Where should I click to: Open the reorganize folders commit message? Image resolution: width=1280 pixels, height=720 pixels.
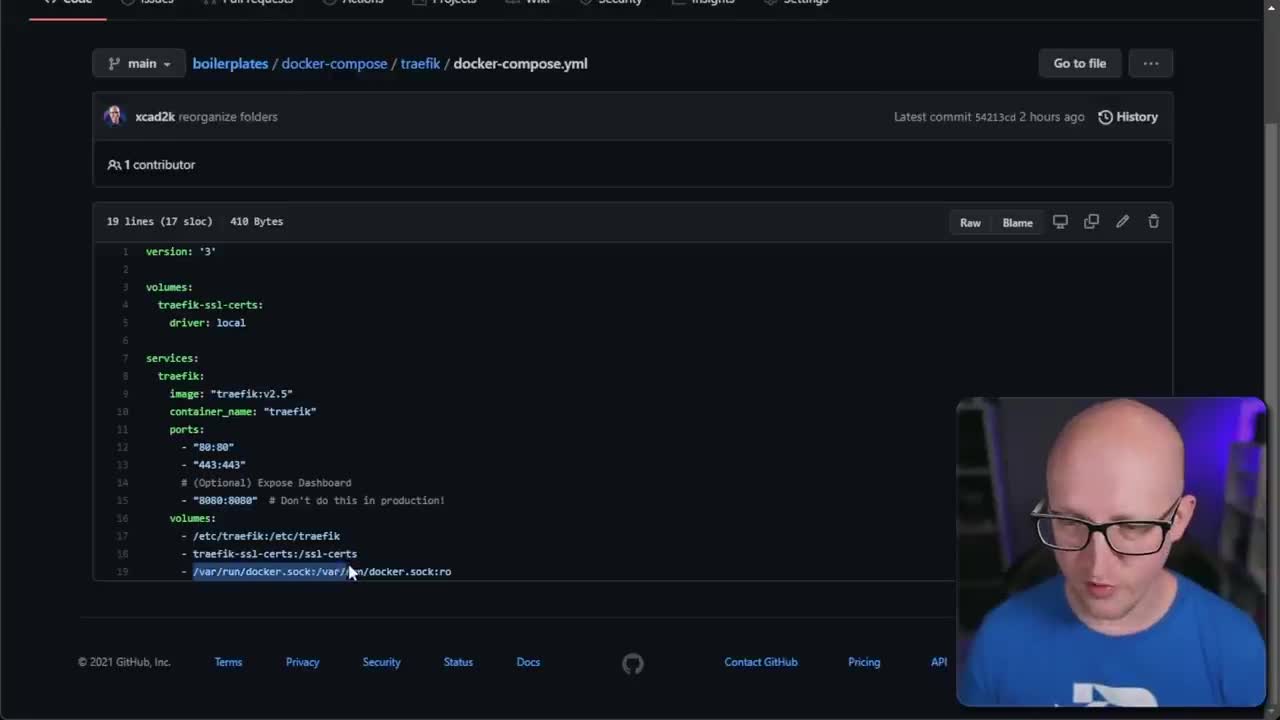[228, 117]
